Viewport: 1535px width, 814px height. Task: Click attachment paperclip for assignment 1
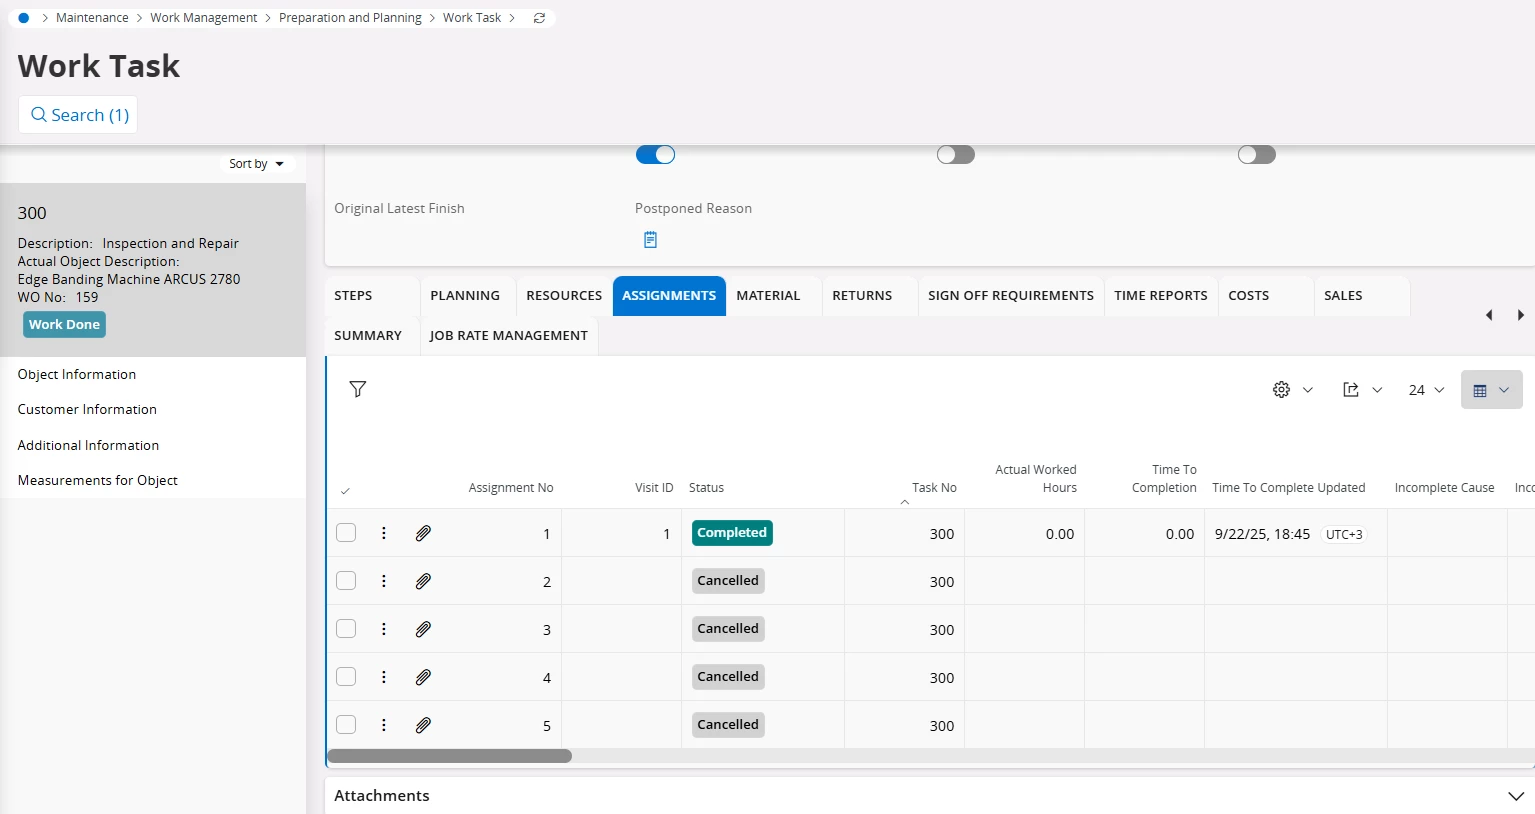coord(423,533)
